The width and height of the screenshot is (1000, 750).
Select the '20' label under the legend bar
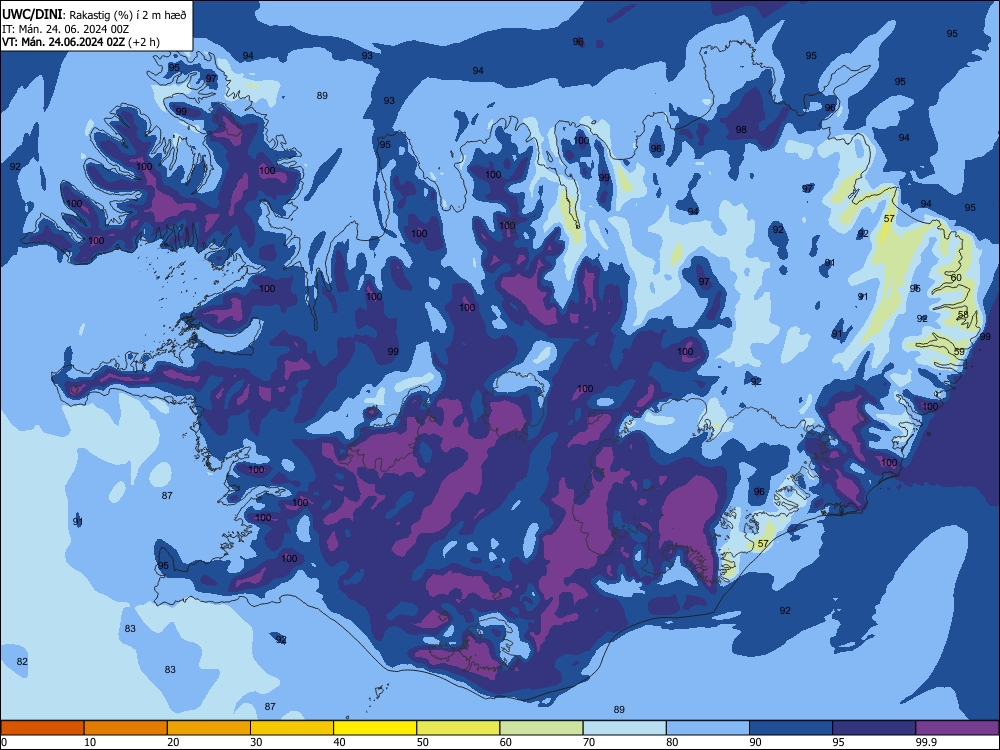pyautogui.click(x=173, y=742)
